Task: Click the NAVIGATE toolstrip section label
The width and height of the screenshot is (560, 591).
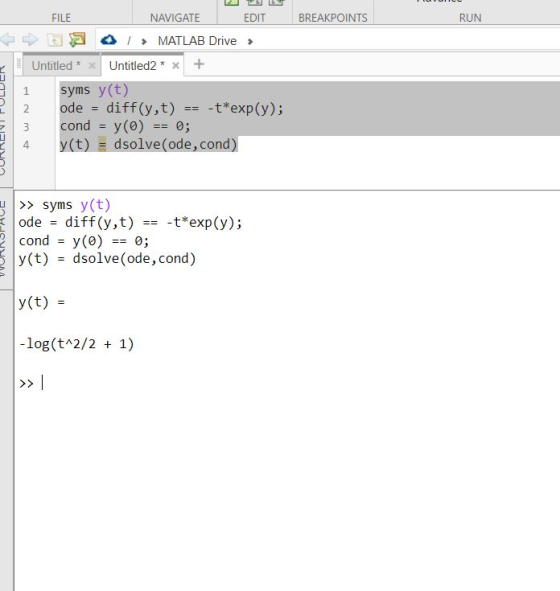Action: (175, 18)
